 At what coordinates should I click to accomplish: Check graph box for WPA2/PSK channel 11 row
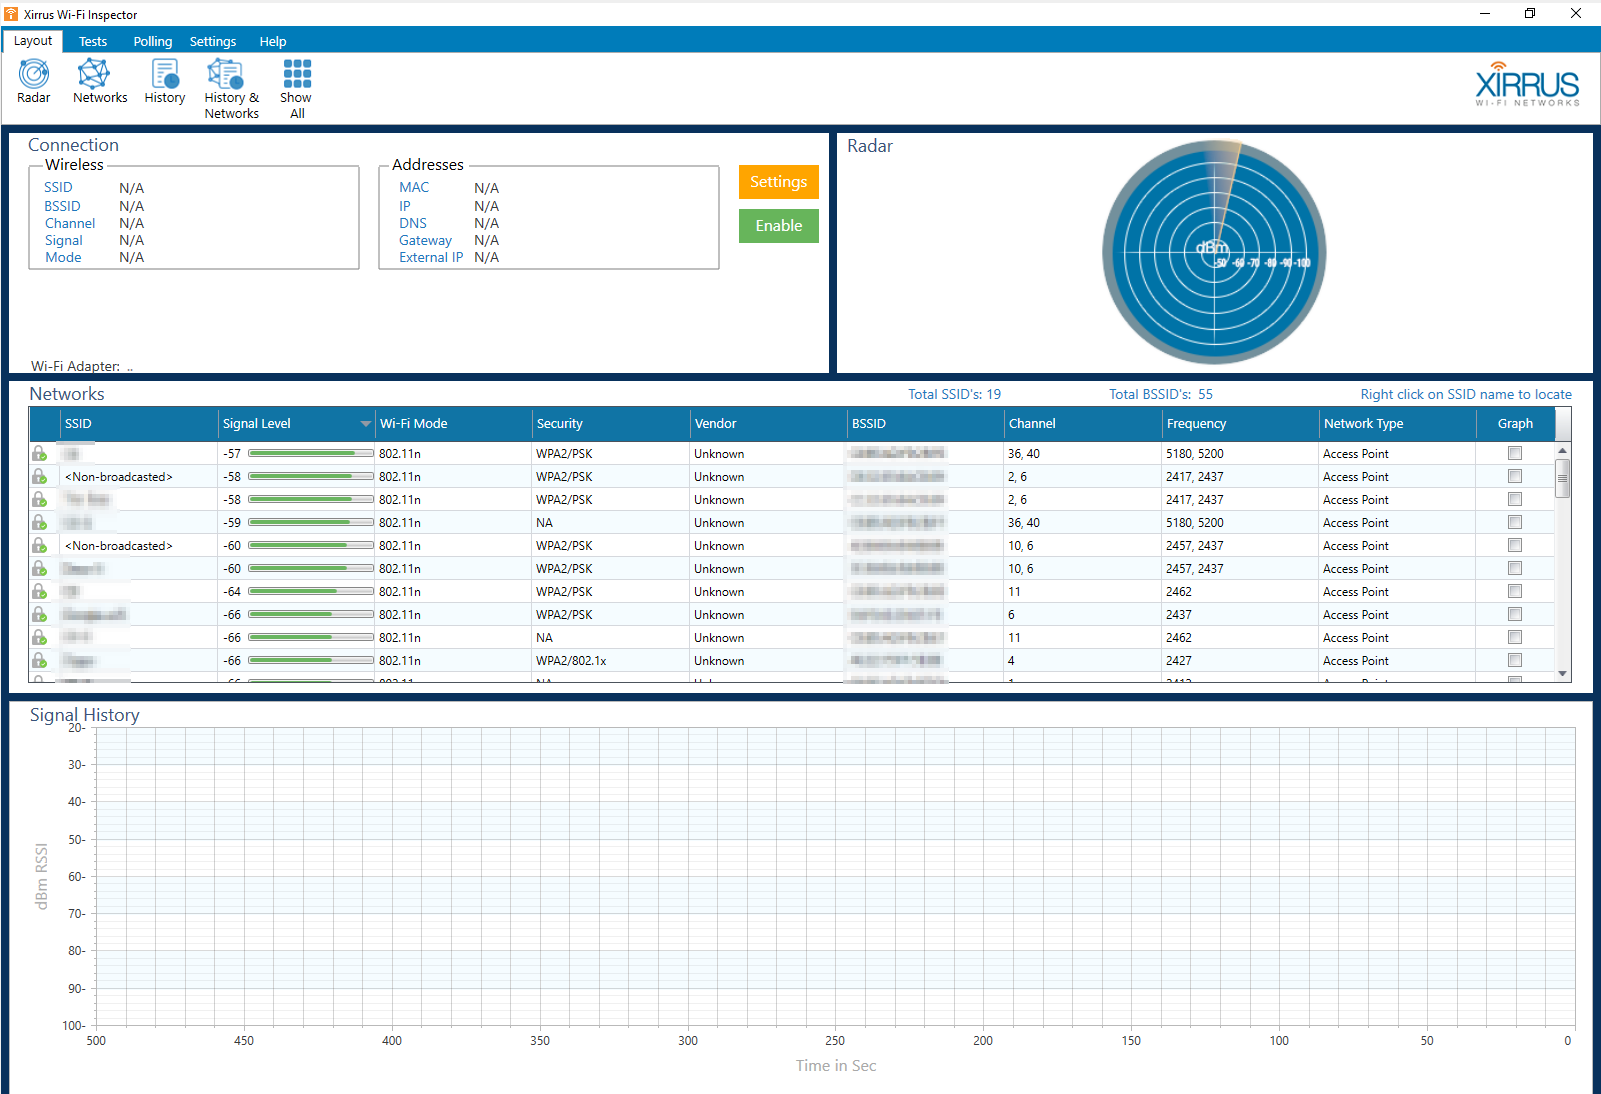[x=1514, y=592]
